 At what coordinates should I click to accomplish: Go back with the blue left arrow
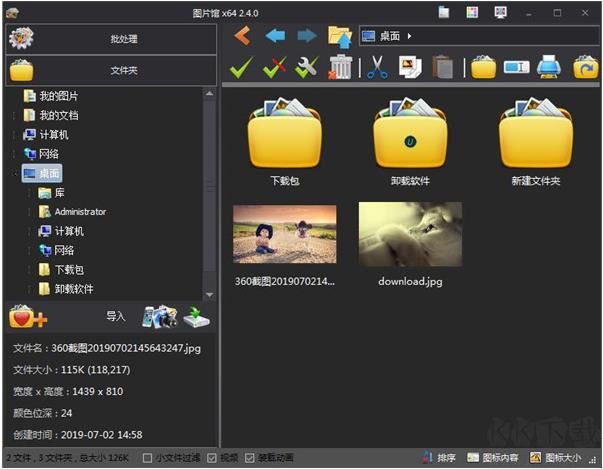(275, 36)
